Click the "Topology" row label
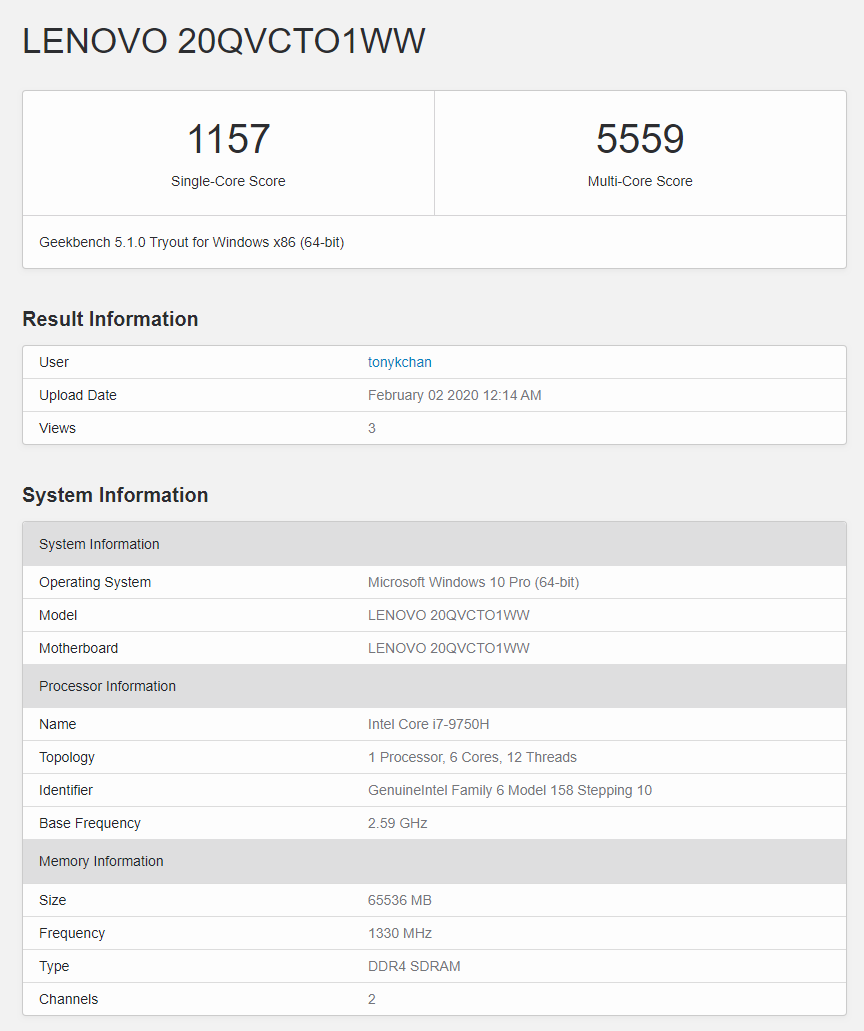Viewport: 864px width, 1031px height. (66, 757)
